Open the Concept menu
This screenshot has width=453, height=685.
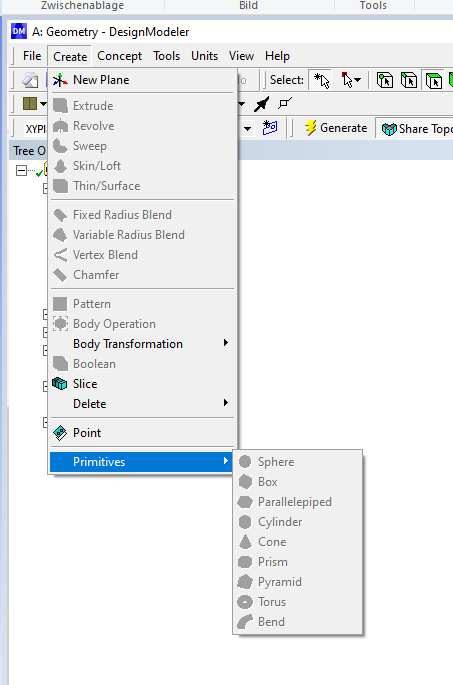click(x=119, y=56)
